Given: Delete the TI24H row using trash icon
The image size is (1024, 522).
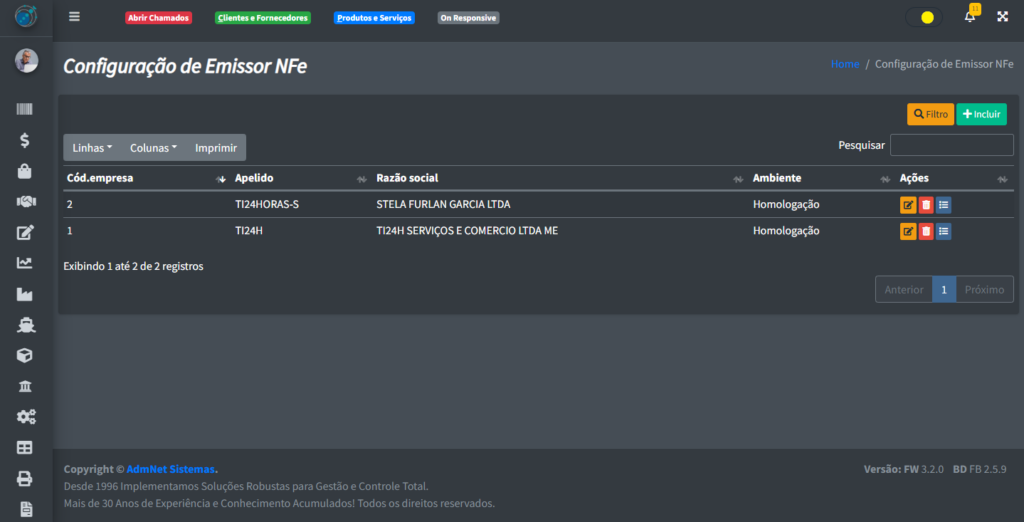Looking at the screenshot, I should click(x=926, y=231).
